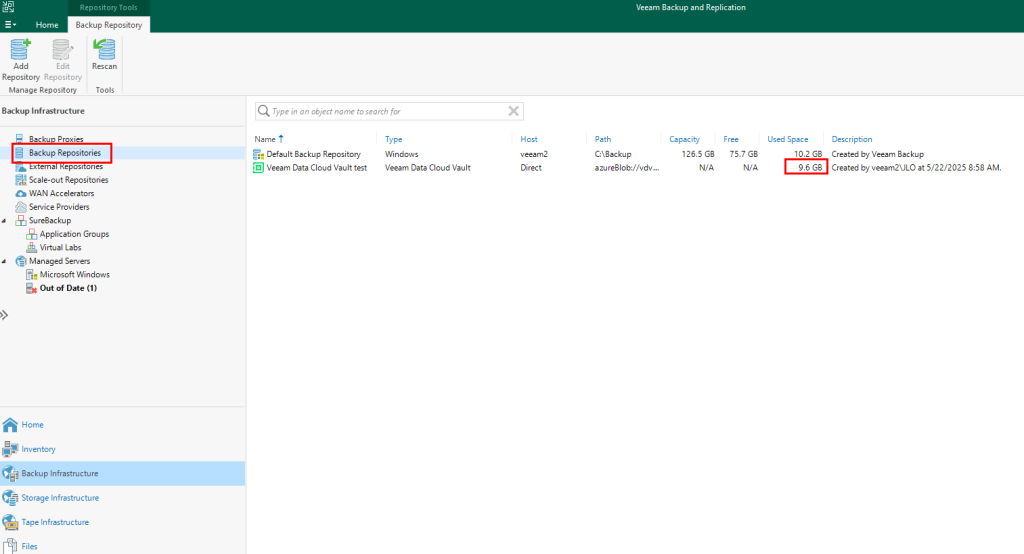The image size is (1024, 554).
Task: Click the Files navigation icon
Action: [10, 546]
